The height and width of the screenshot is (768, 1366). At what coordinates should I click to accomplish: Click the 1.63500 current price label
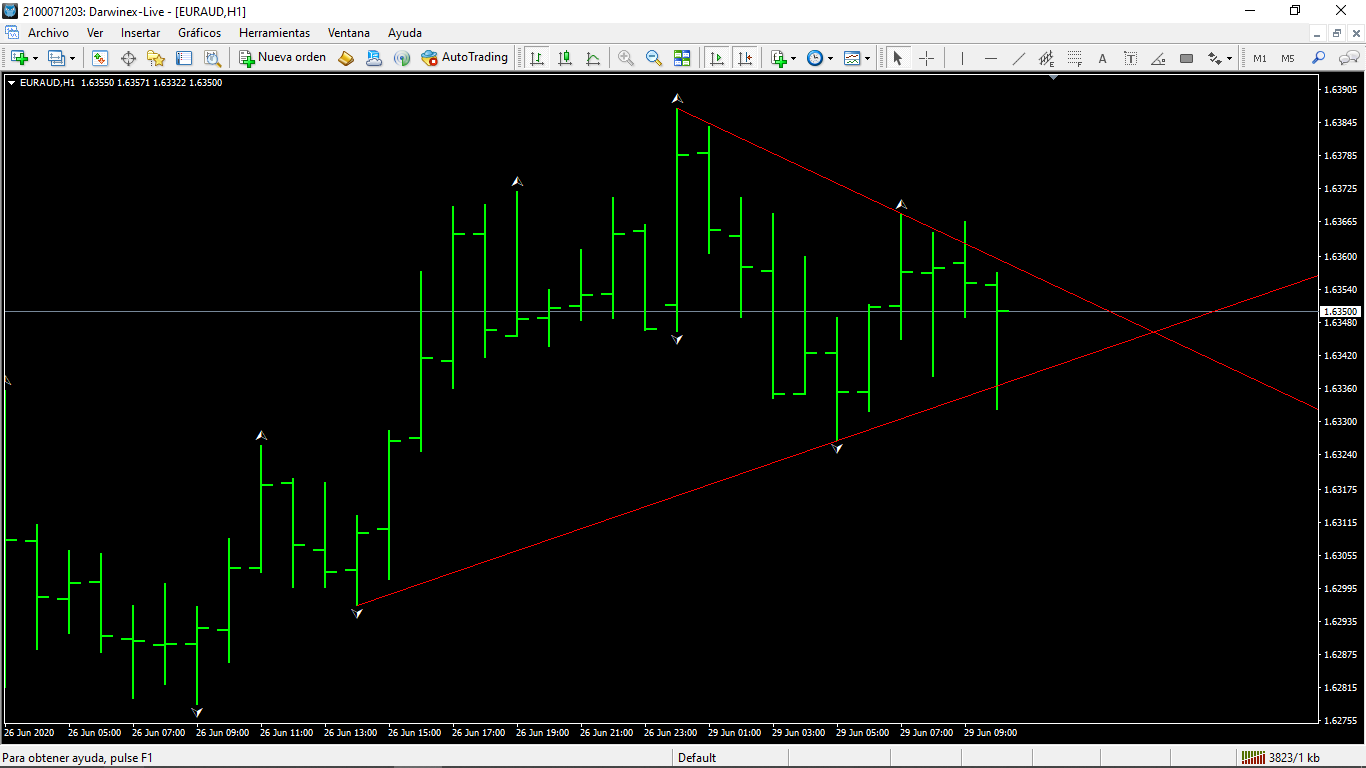click(1340, 312)
